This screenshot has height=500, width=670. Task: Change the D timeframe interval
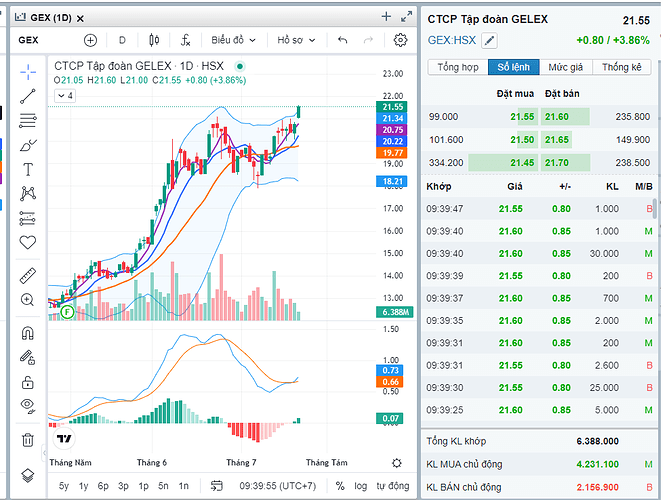(x=122, y=40)
